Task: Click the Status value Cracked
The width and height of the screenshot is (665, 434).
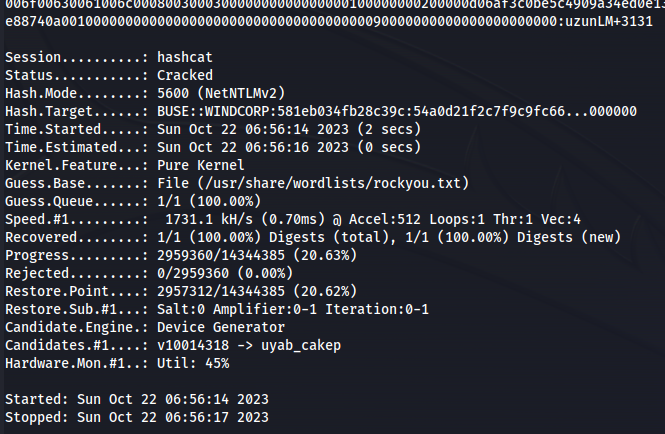Action: pyautogui.click(x=185, y=75)
